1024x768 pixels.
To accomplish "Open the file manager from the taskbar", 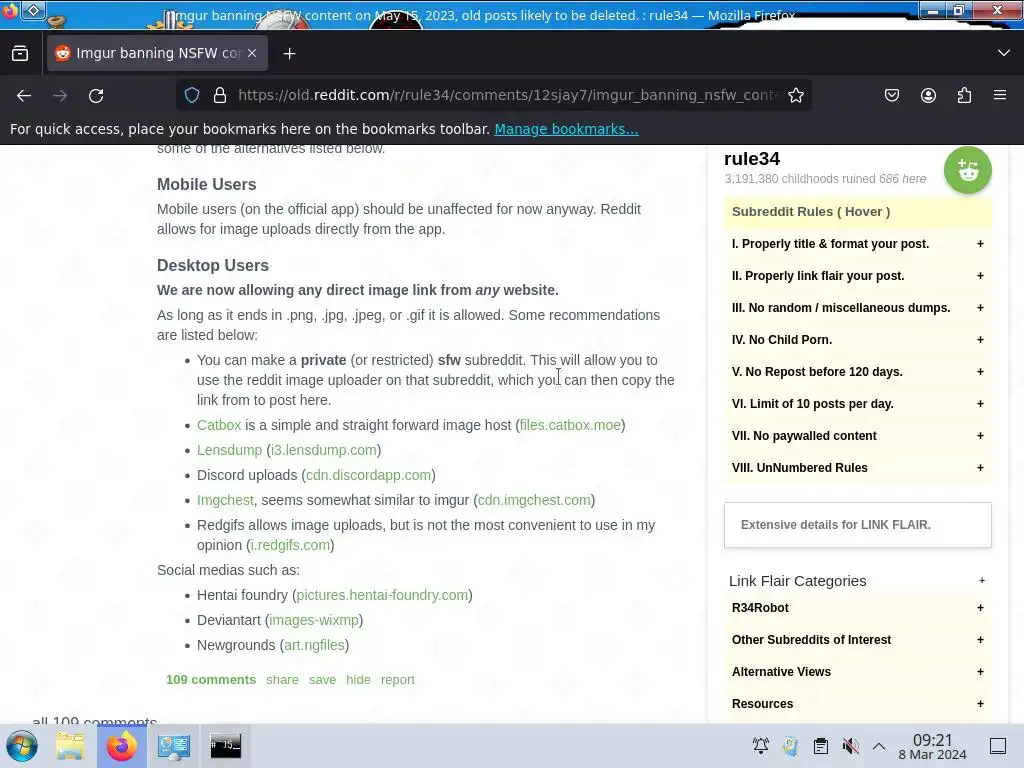I will click(x=70, y=746).
